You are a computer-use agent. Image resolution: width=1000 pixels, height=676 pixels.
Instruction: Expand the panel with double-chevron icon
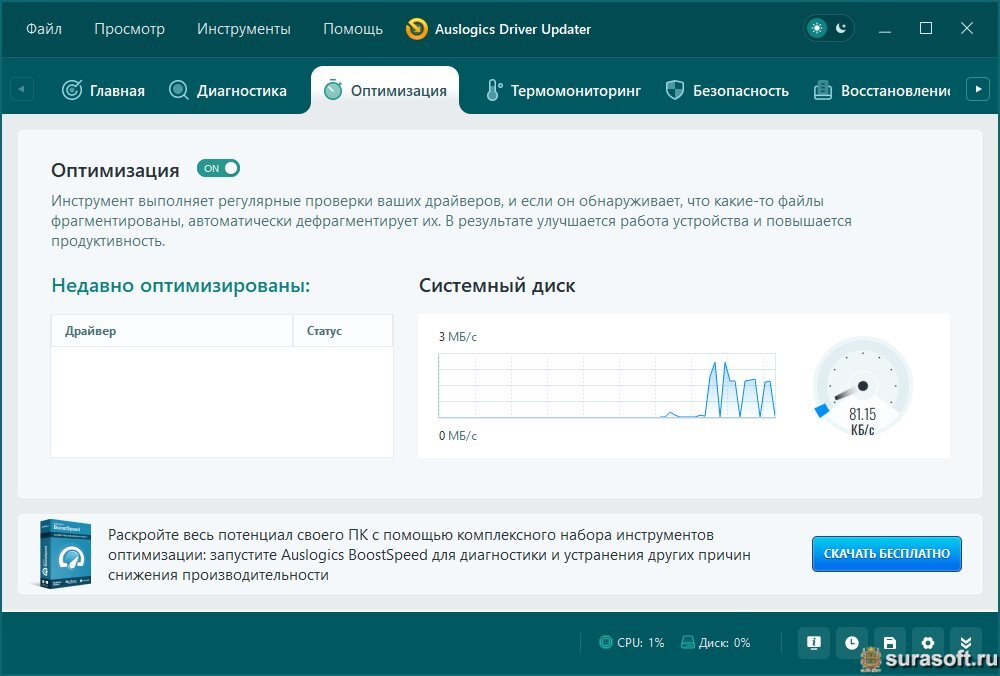coord(966,643)
